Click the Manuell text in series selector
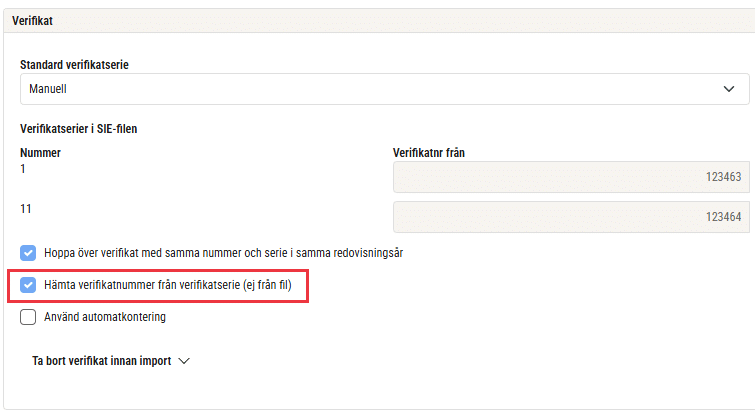 point(48,89)
